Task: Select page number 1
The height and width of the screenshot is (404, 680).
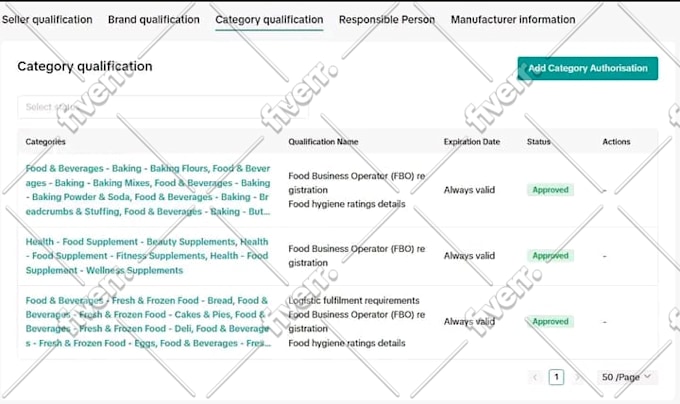Action: (556, 377)
